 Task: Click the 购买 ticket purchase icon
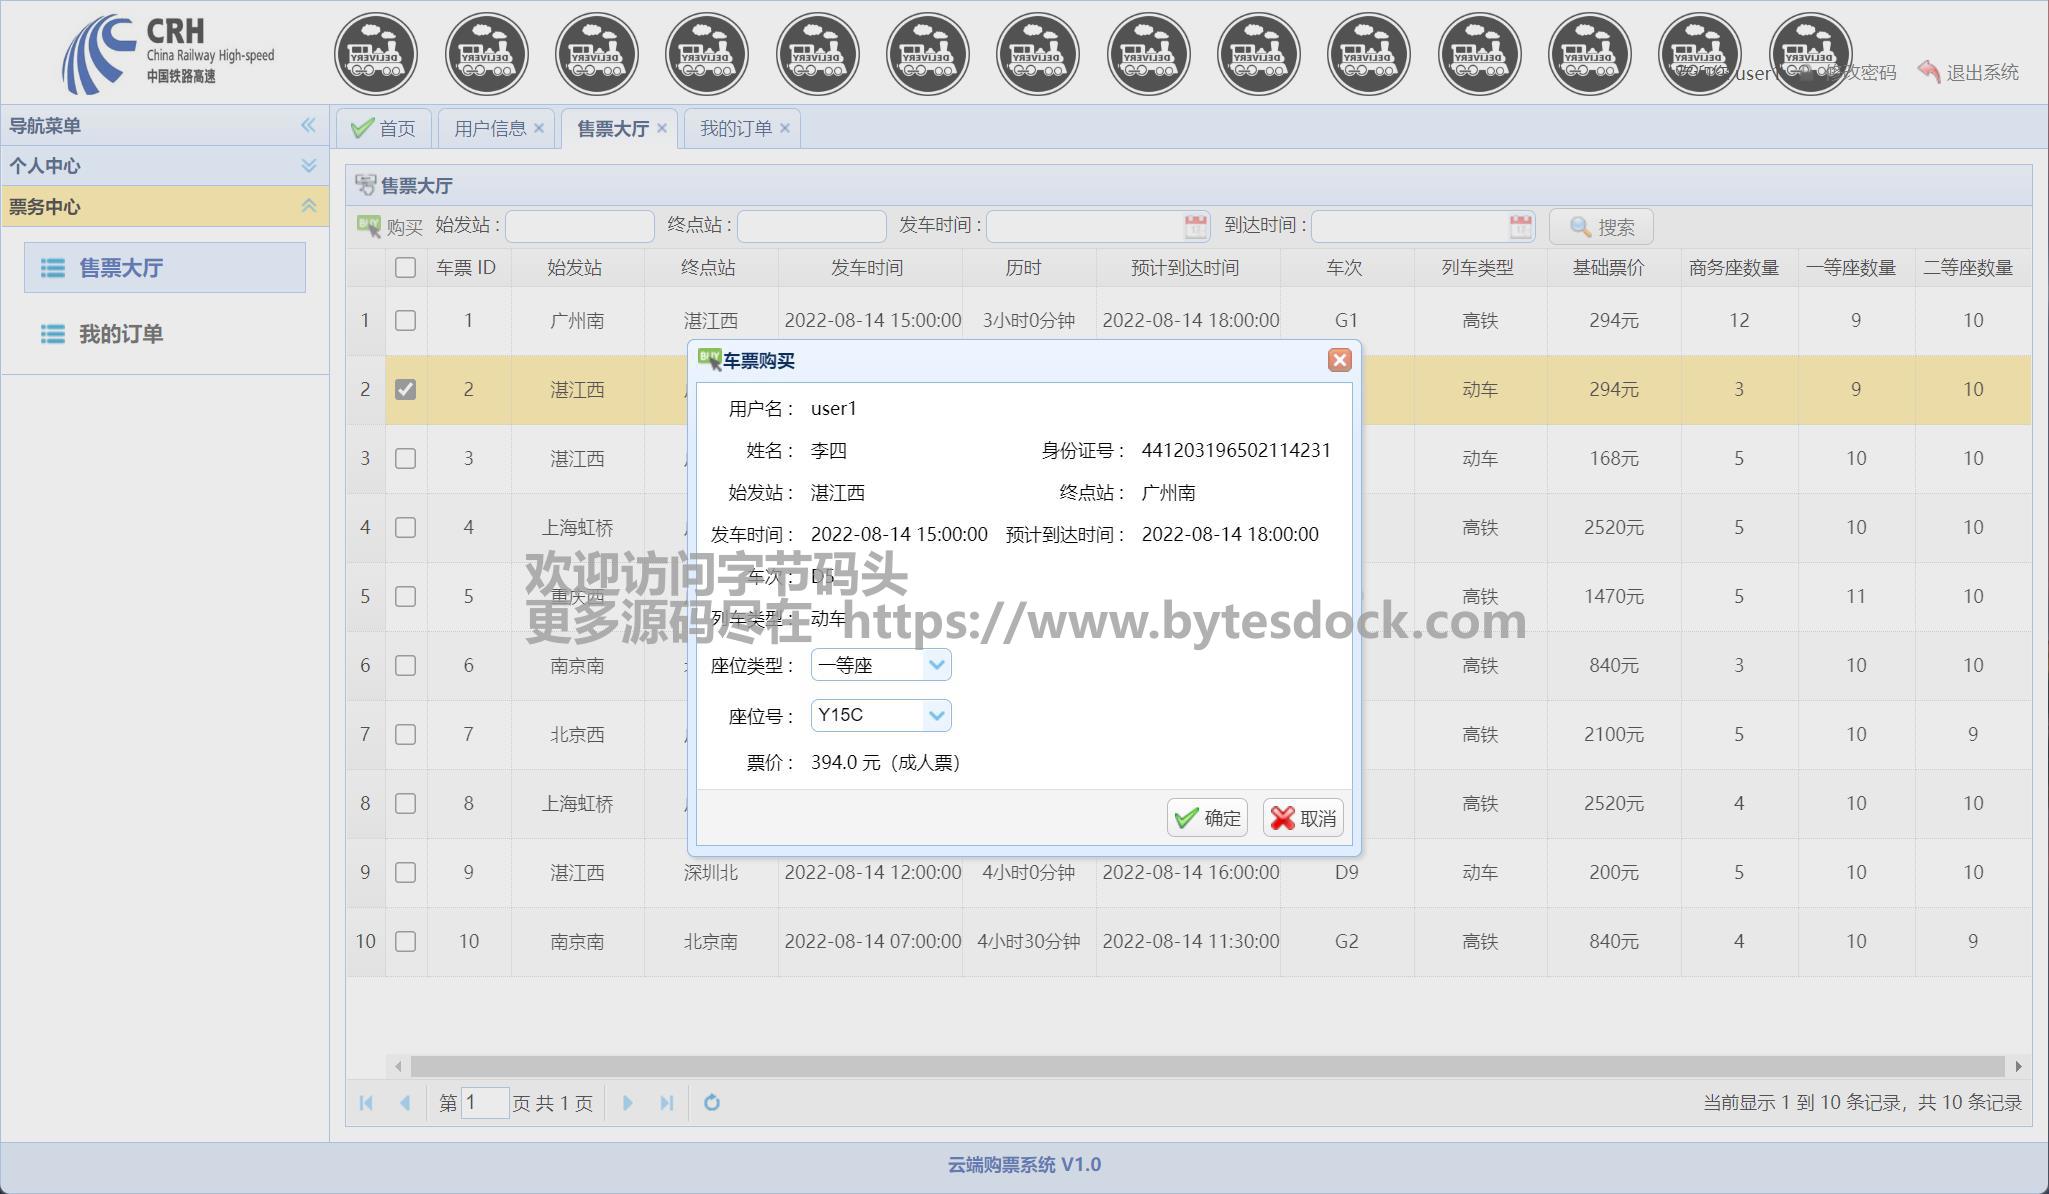pos(369,227)
